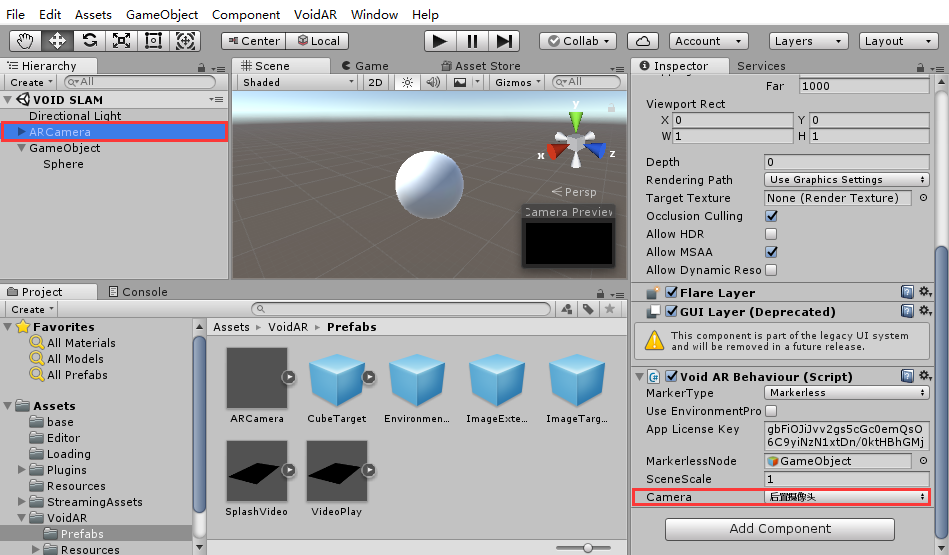Toggle scene lighting sun icon
Viewport: 949px width, 555px height.
pyautogui.click(x=407, y=82)
